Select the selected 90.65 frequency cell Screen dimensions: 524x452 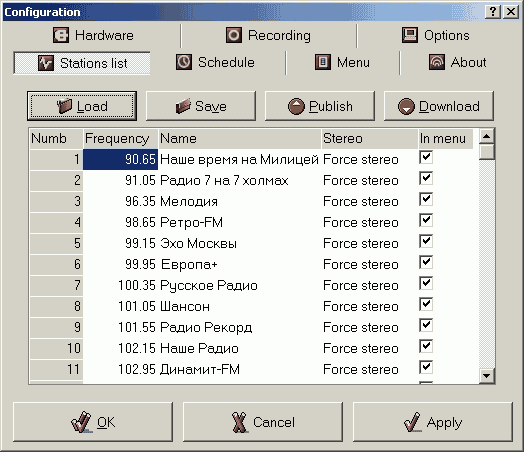click(x=120, y=159)
